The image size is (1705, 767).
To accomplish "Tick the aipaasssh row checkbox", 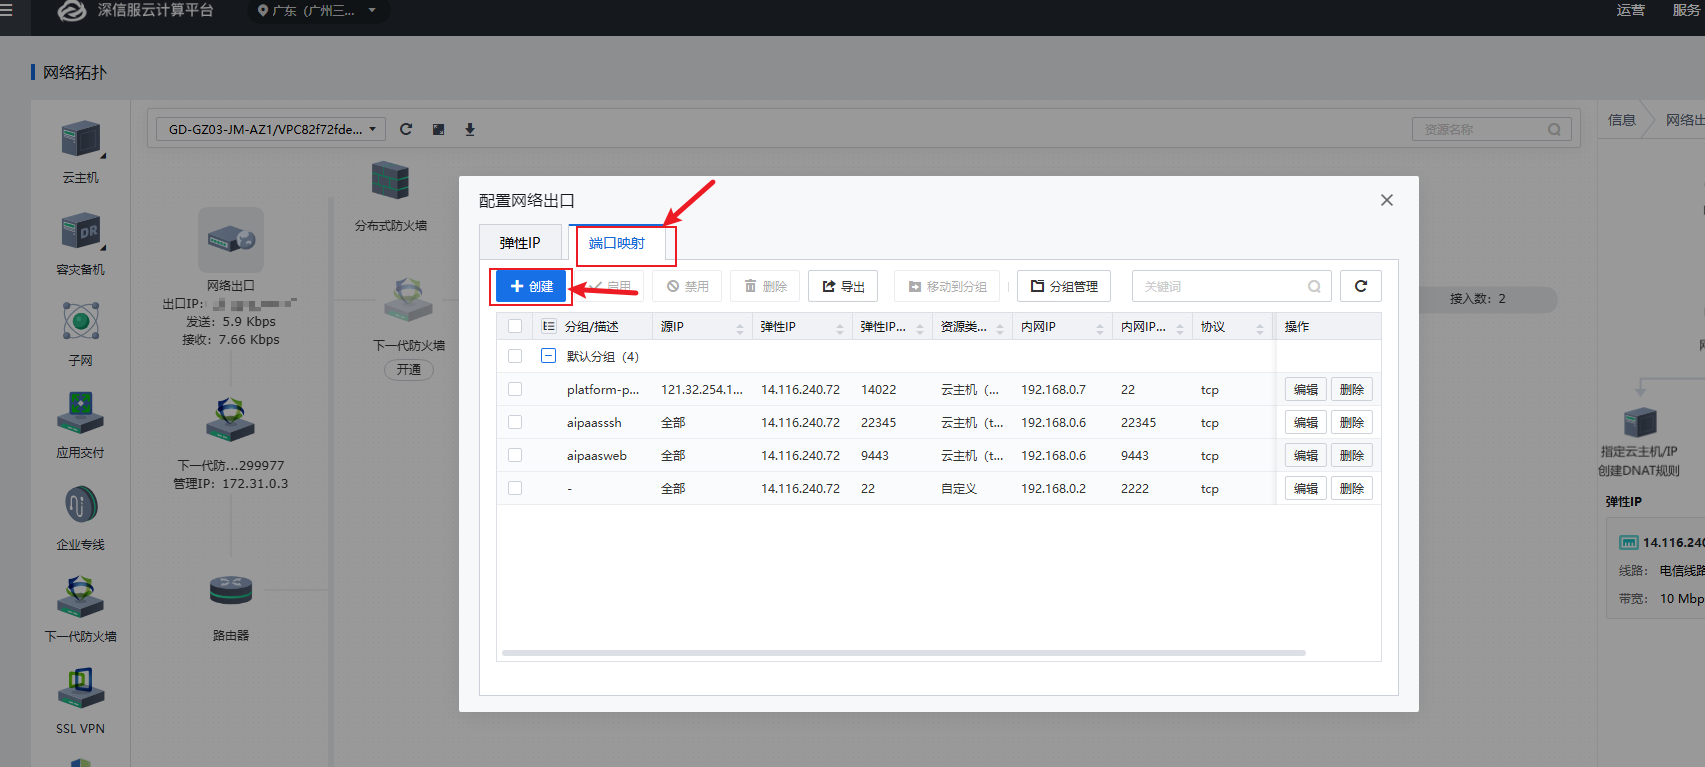I will pyautogui.click(x=515, y=422).
